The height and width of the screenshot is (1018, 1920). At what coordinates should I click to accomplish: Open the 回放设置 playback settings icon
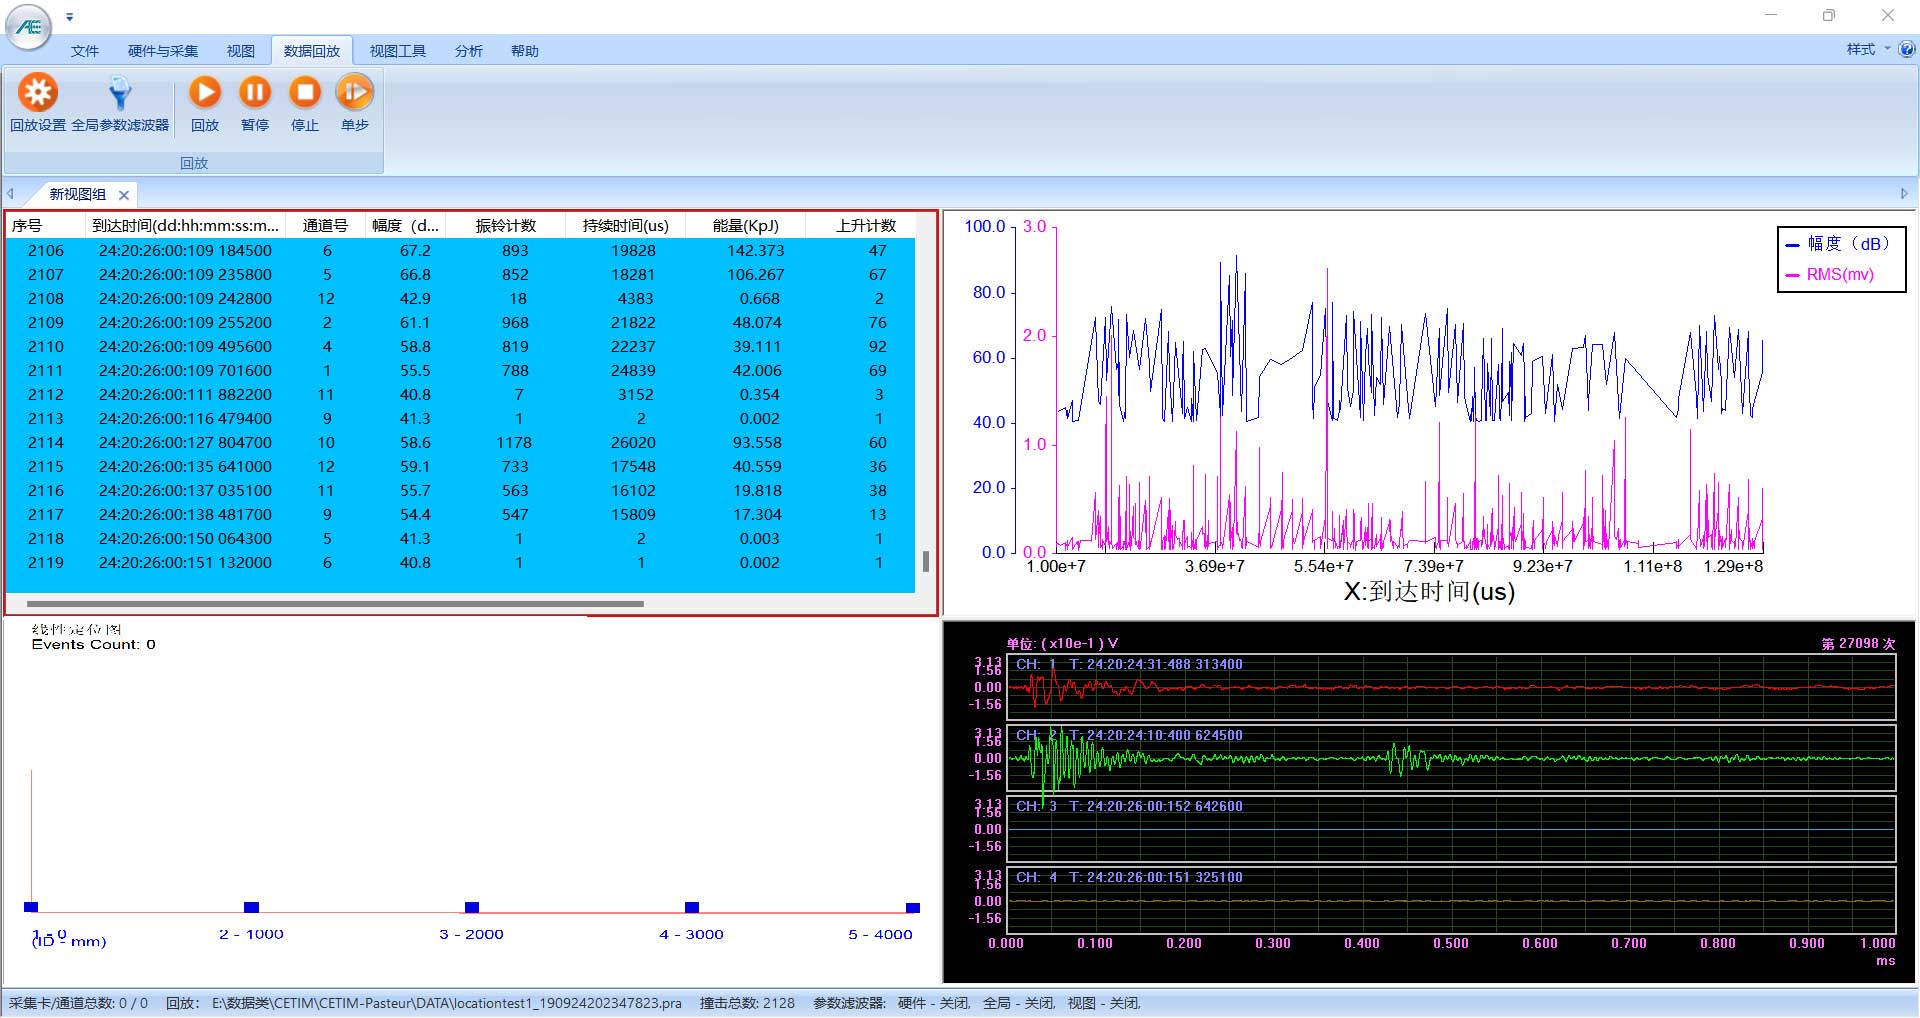pos(38,103)
